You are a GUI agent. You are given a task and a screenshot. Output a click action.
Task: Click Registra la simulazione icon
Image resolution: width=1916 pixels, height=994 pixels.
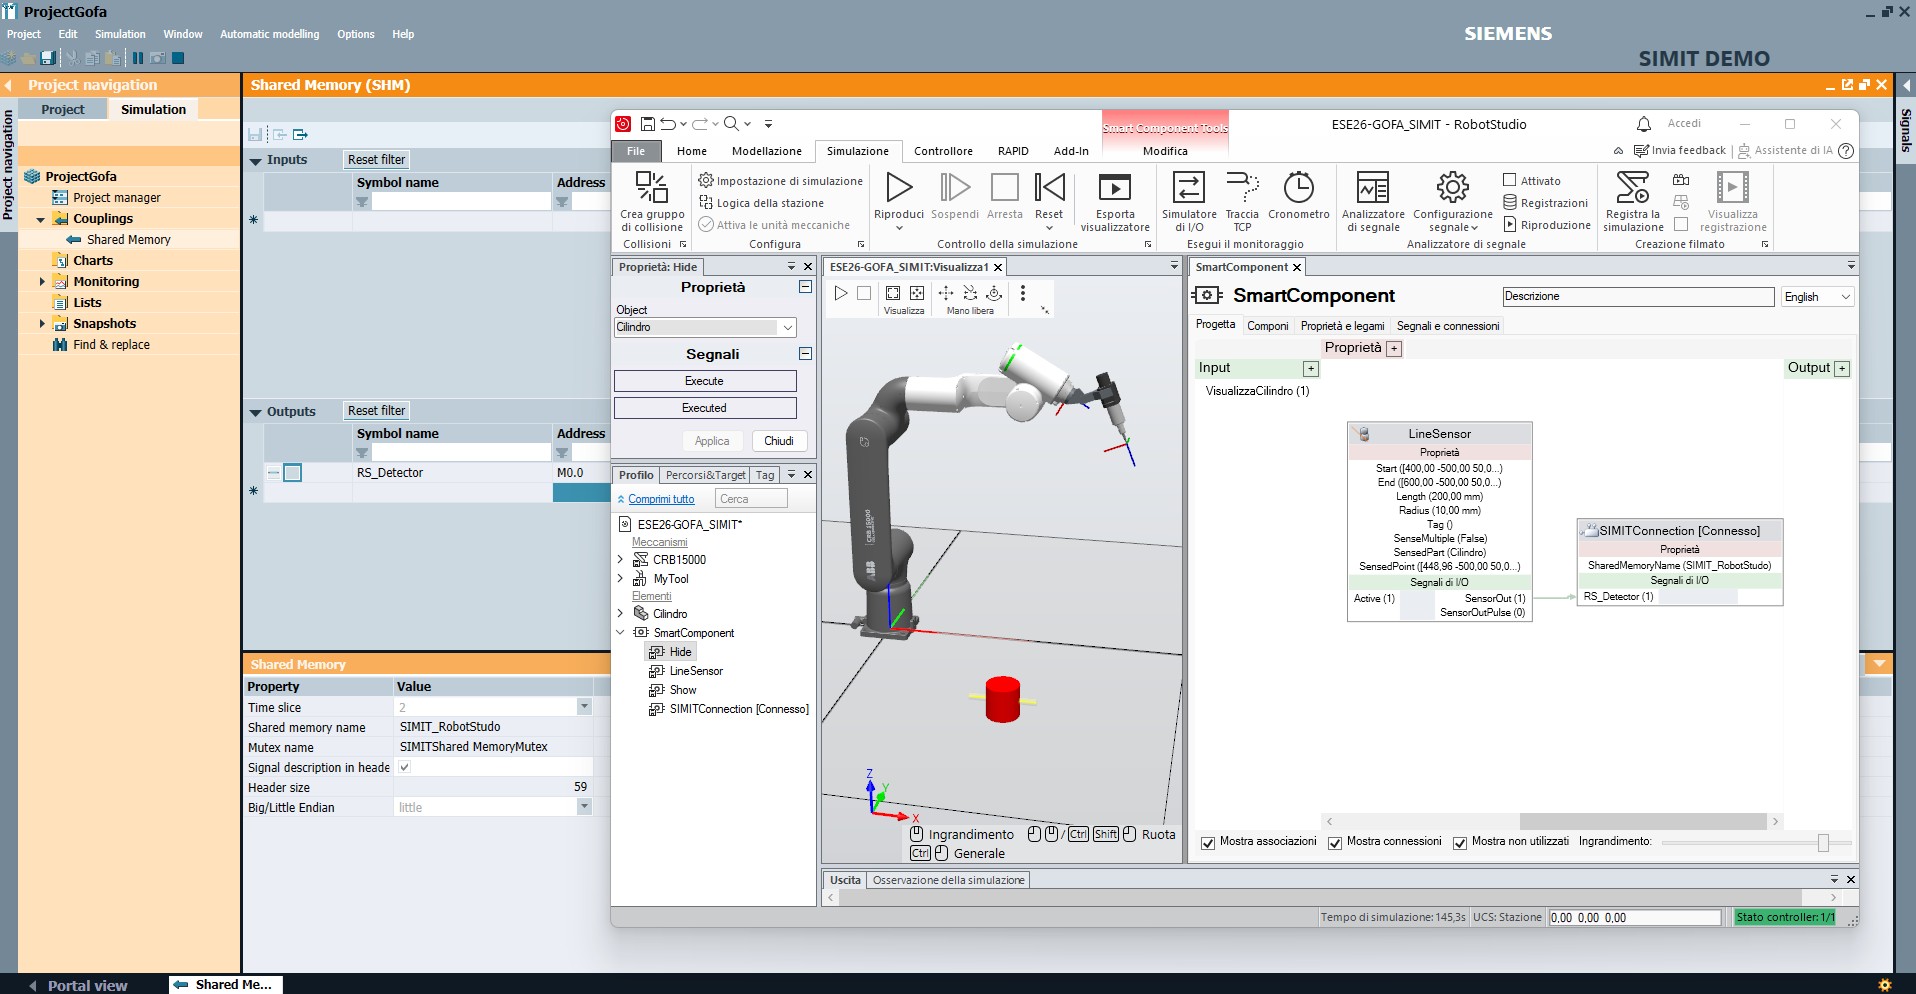1632,188
